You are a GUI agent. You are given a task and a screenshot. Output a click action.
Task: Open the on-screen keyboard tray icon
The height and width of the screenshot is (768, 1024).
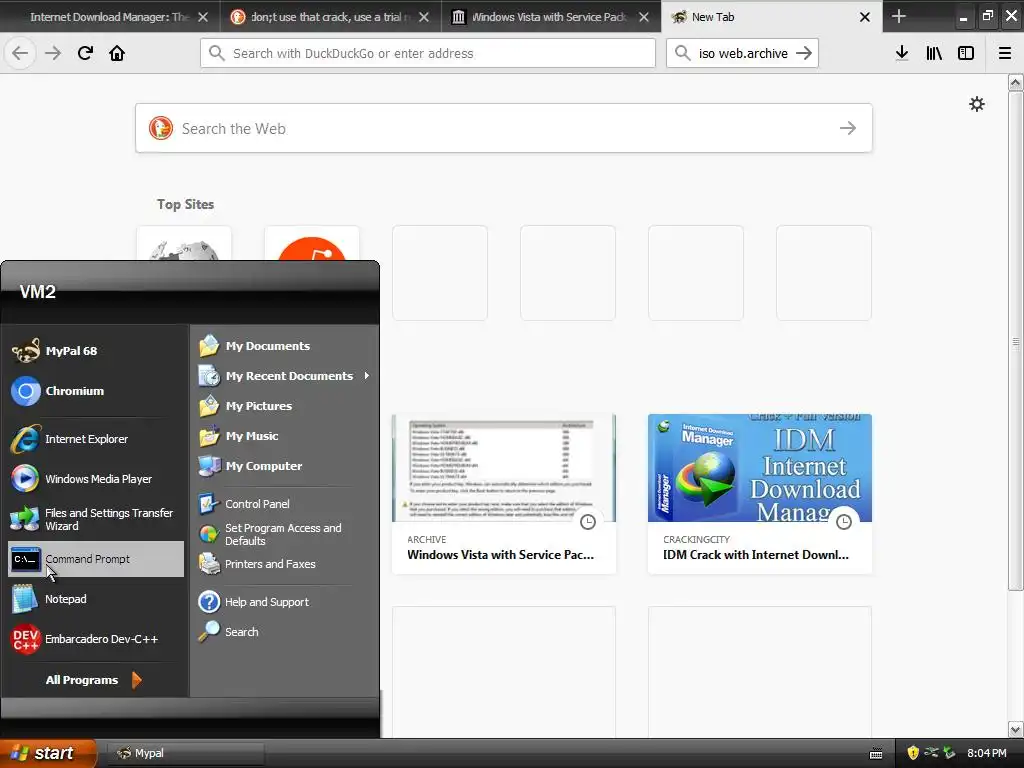(876, 754)
